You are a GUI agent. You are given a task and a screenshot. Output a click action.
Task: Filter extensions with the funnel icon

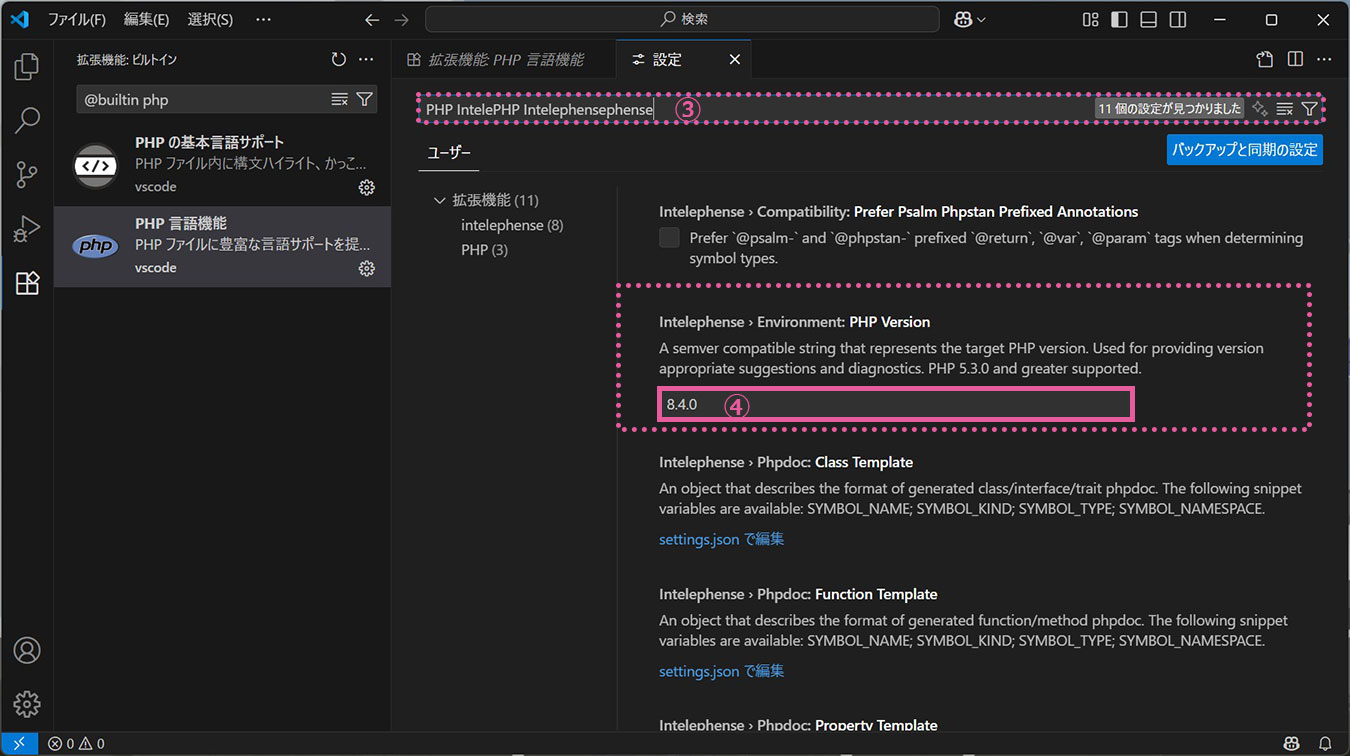365,99
